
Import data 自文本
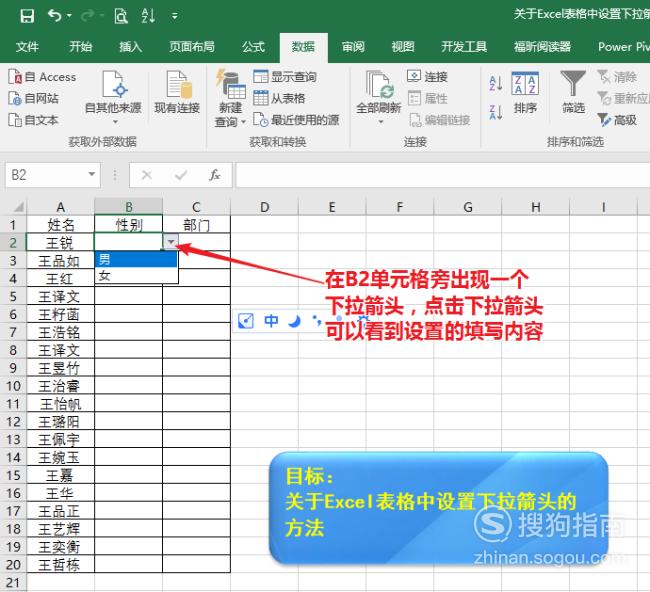(x=34, y=120)
